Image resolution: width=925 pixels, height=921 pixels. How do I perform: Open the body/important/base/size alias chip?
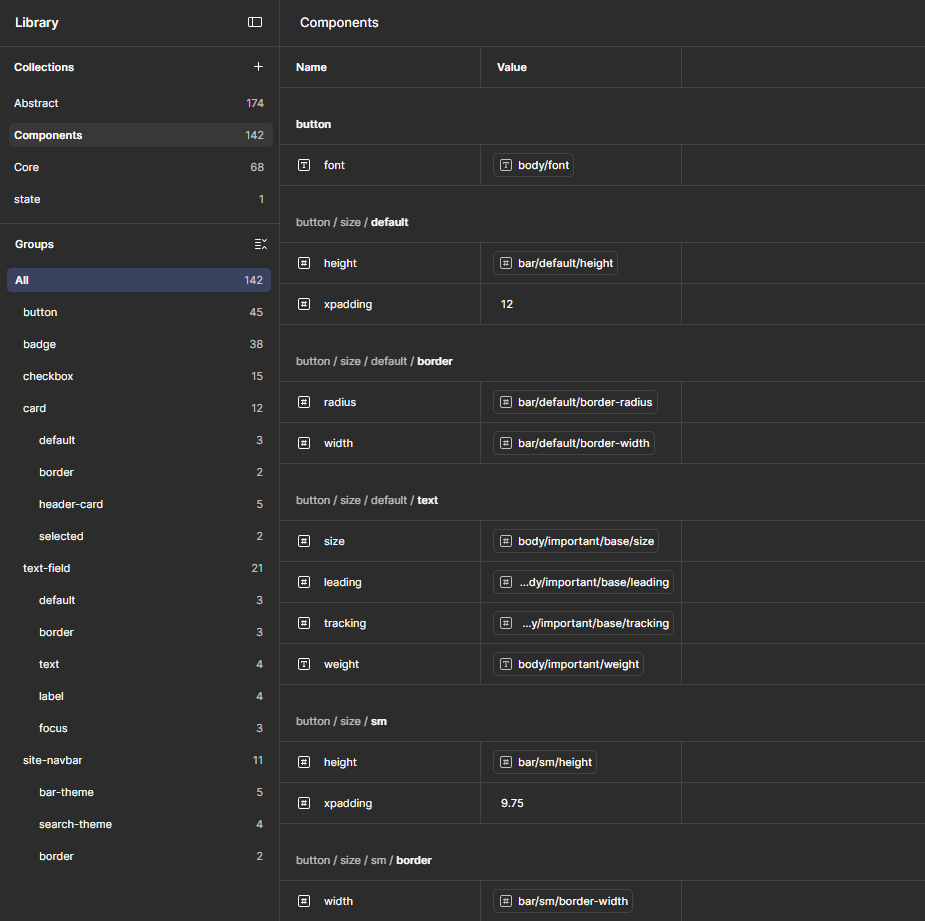[x=576, y=541]
